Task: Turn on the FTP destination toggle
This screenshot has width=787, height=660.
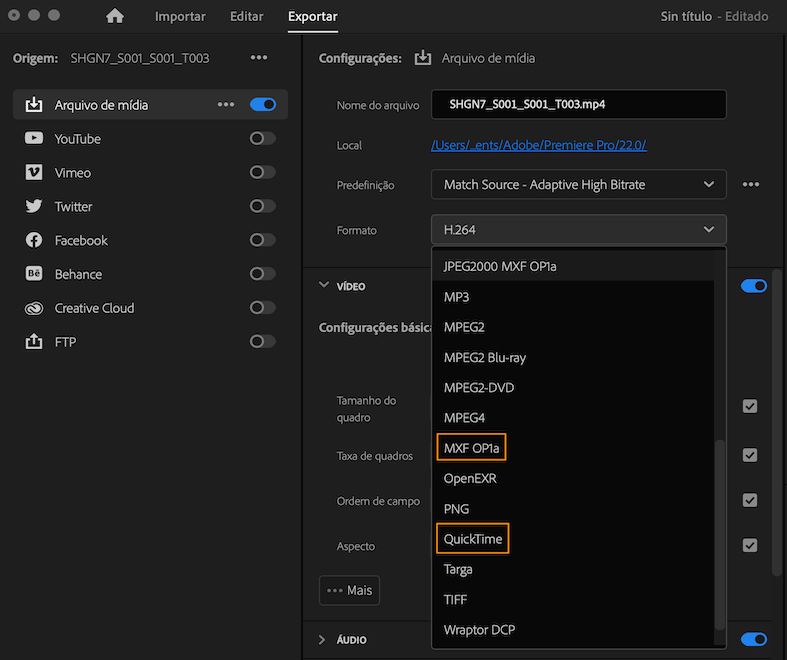Action: coord(262,342)
